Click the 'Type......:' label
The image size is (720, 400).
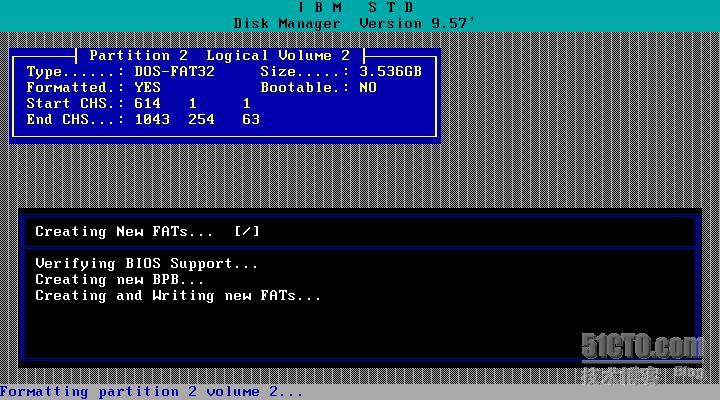click(x=75, y=72)
